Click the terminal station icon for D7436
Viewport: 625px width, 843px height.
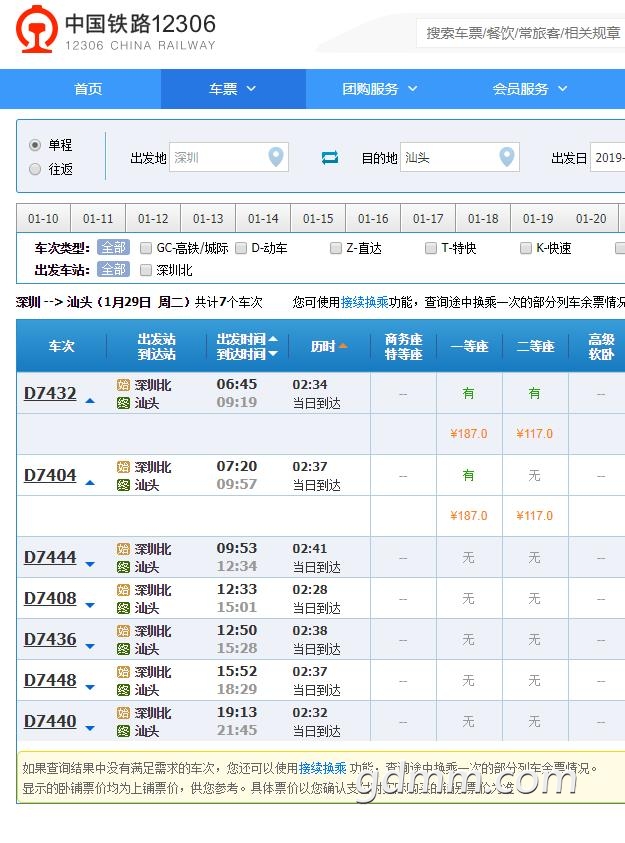pyautogui.click(x=123, y=649)
